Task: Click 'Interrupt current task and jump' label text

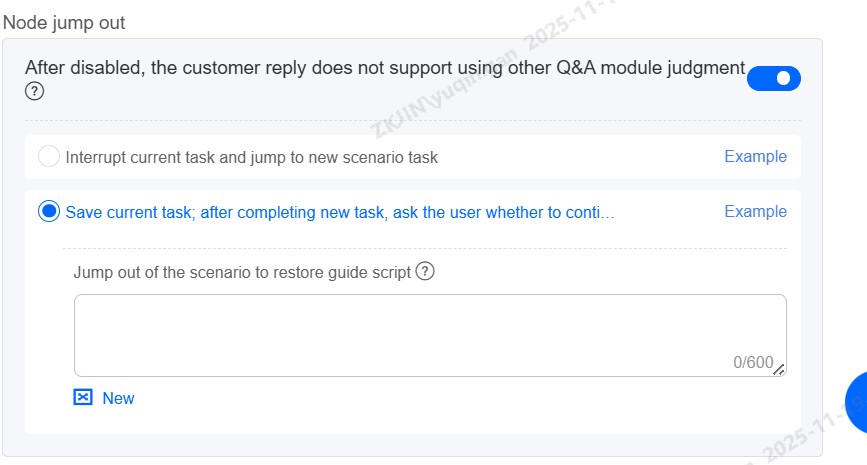Action: click(251, 157)
